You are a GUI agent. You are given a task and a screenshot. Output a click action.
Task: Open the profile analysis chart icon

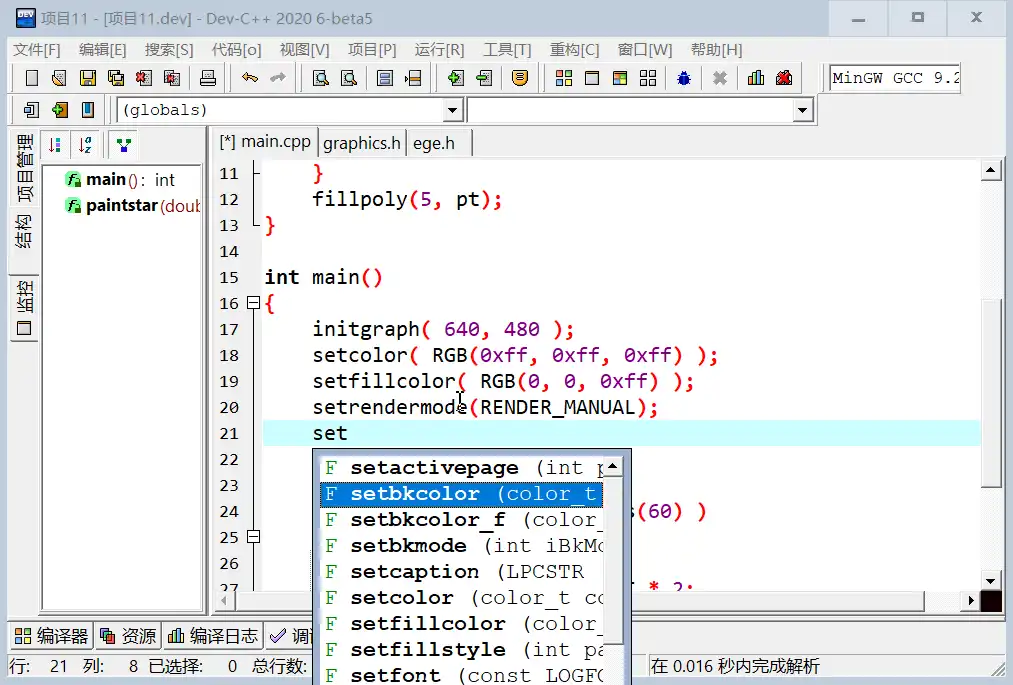click(756, 78)
